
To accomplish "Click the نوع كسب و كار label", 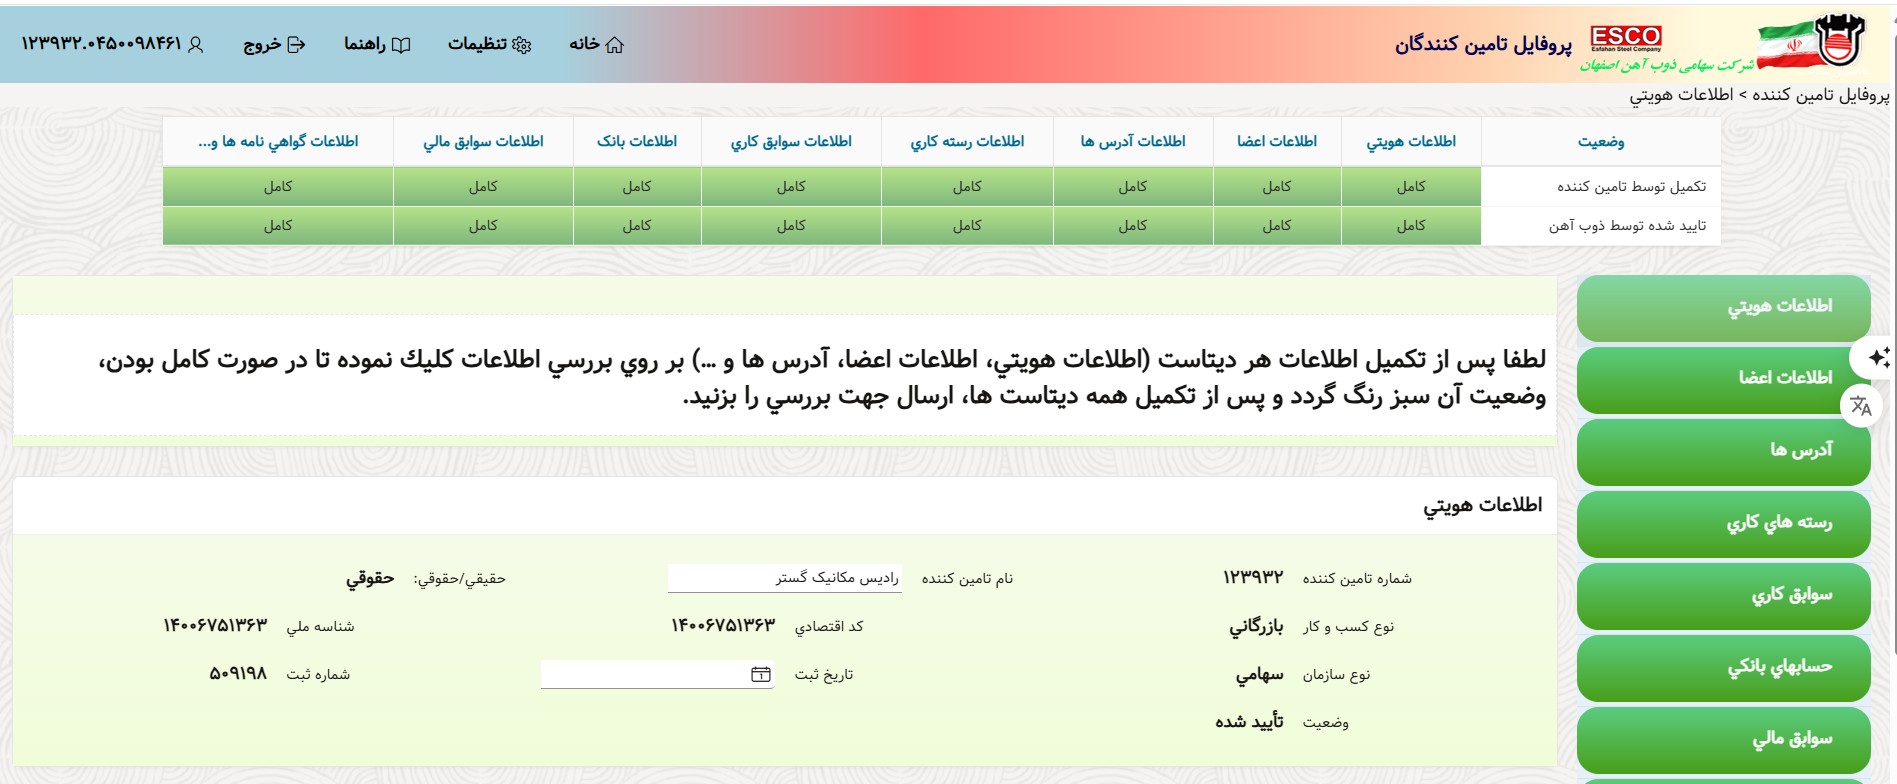I will (x=1348, y=627).
